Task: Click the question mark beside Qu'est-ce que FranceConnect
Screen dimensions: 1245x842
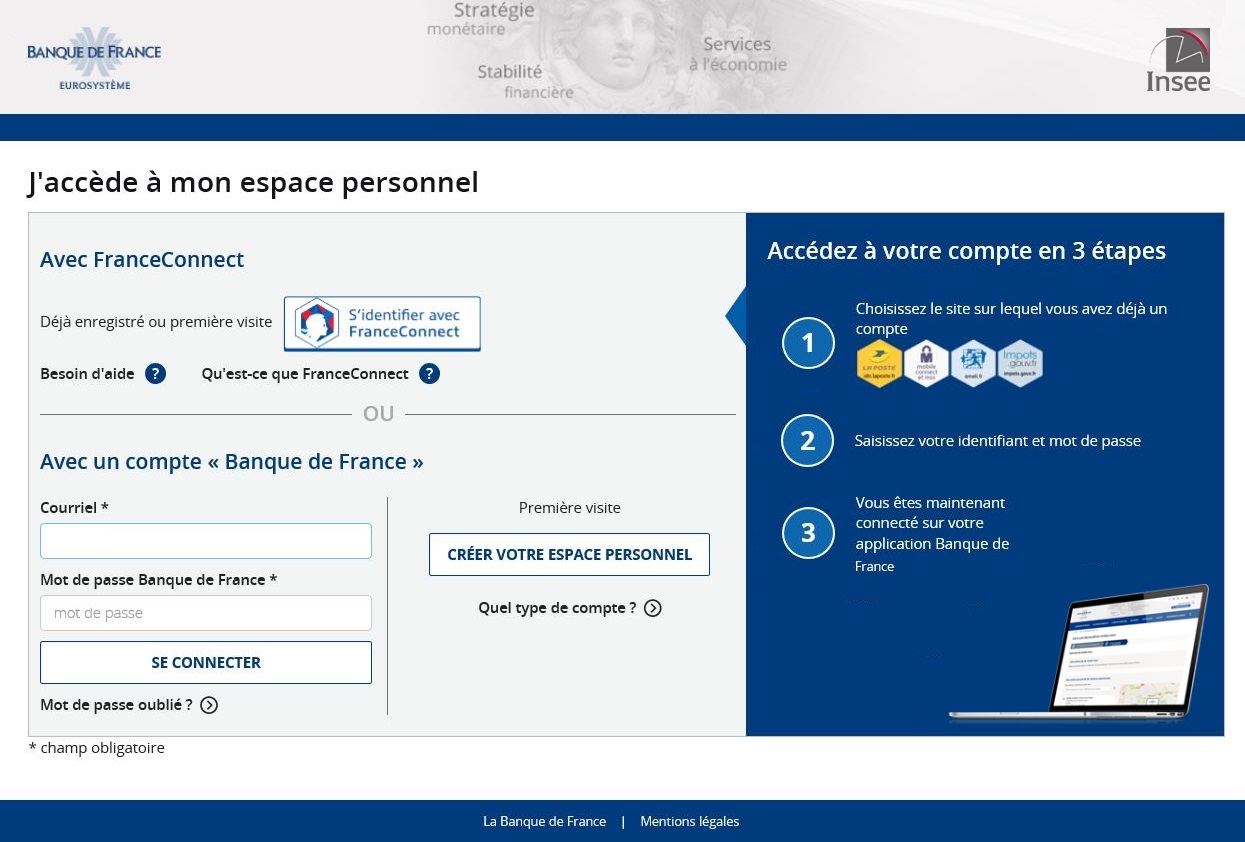Action: [429, 374]
